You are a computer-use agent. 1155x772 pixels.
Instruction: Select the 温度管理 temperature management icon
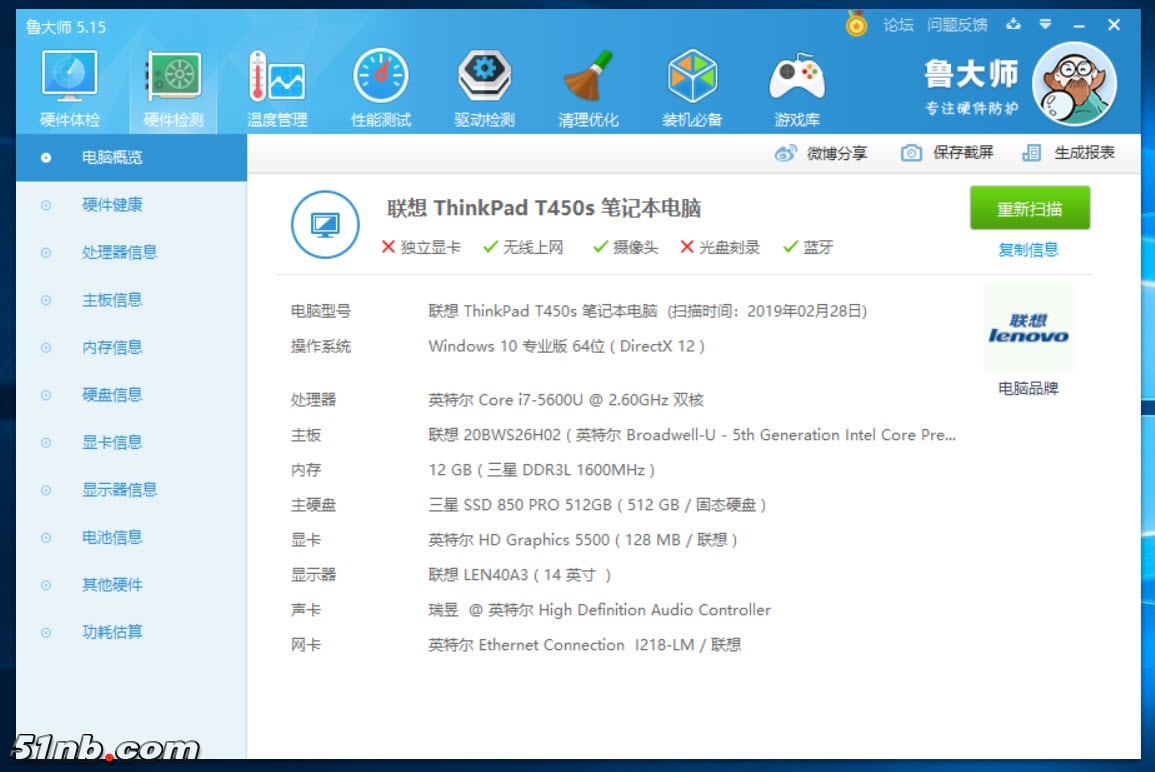tap(277, 78)
